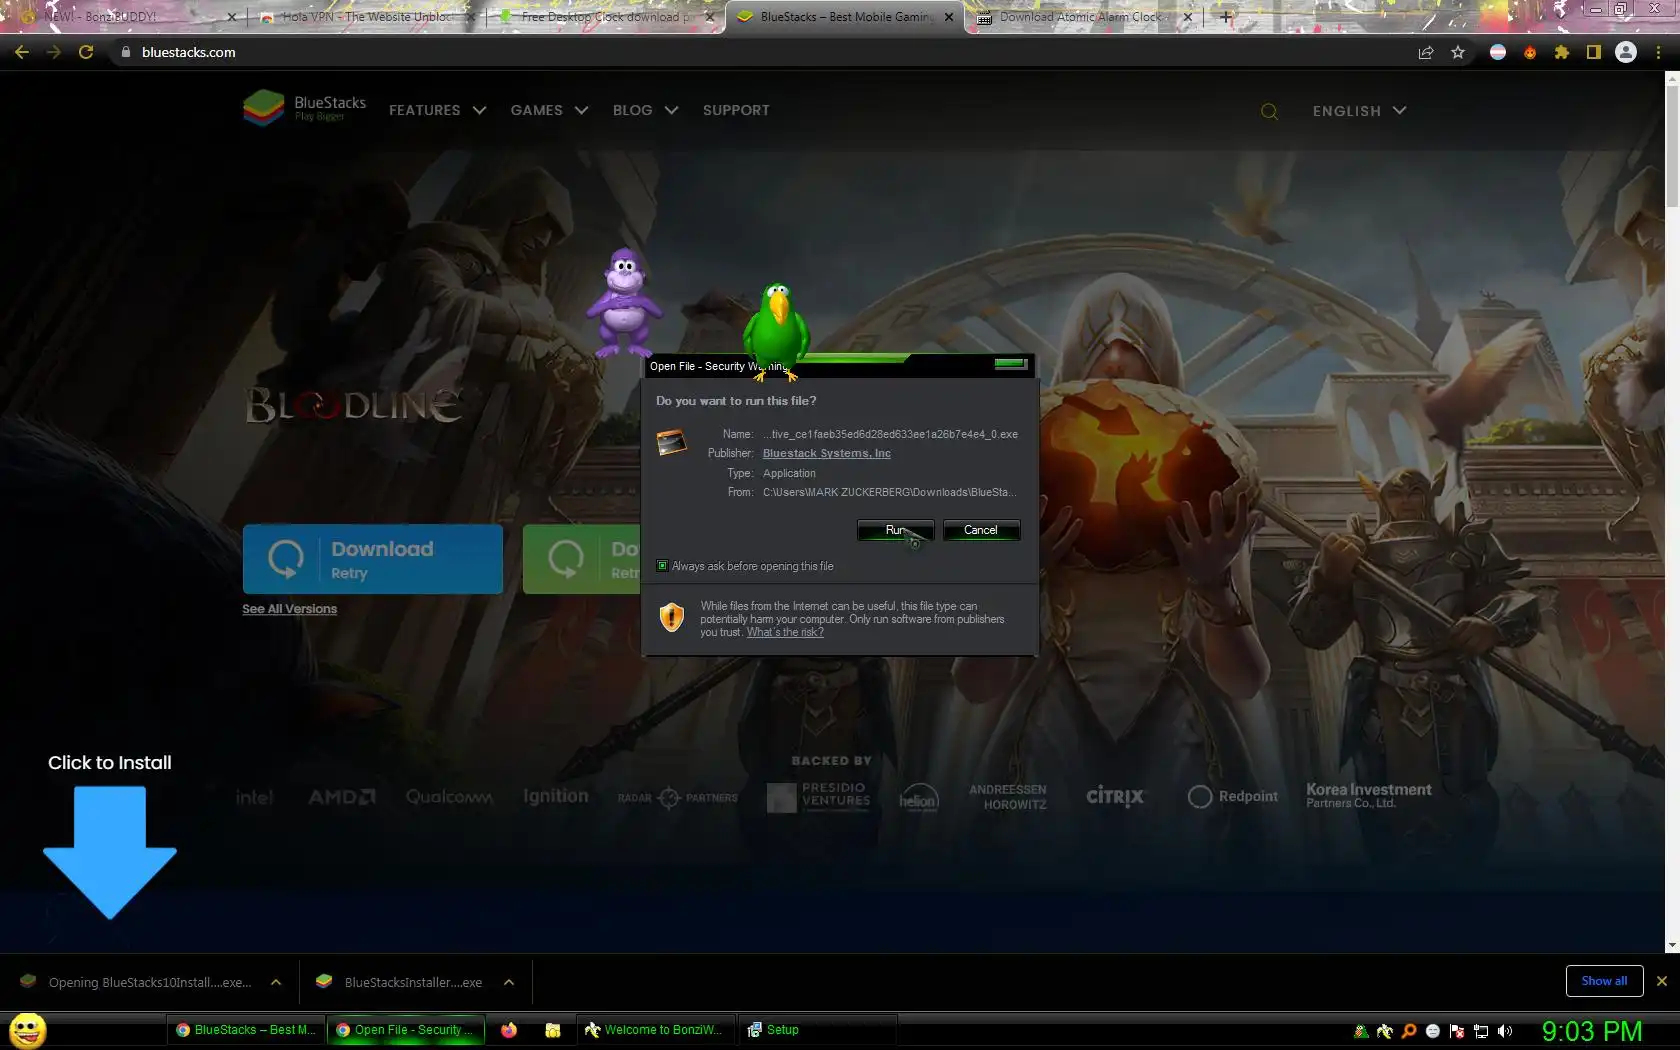
Task: Open the Hola VPN flame extension
Action: pos(1530,52)
